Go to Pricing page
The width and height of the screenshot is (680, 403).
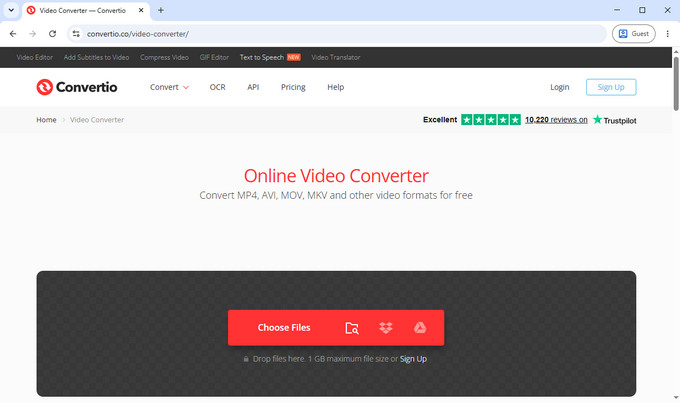(x=293, y=87)
